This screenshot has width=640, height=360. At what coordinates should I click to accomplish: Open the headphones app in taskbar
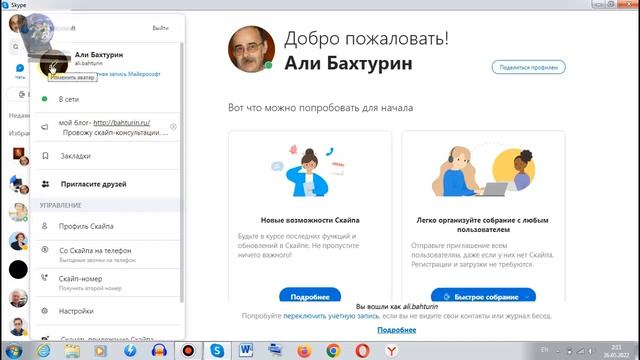(x=159, y=351)
